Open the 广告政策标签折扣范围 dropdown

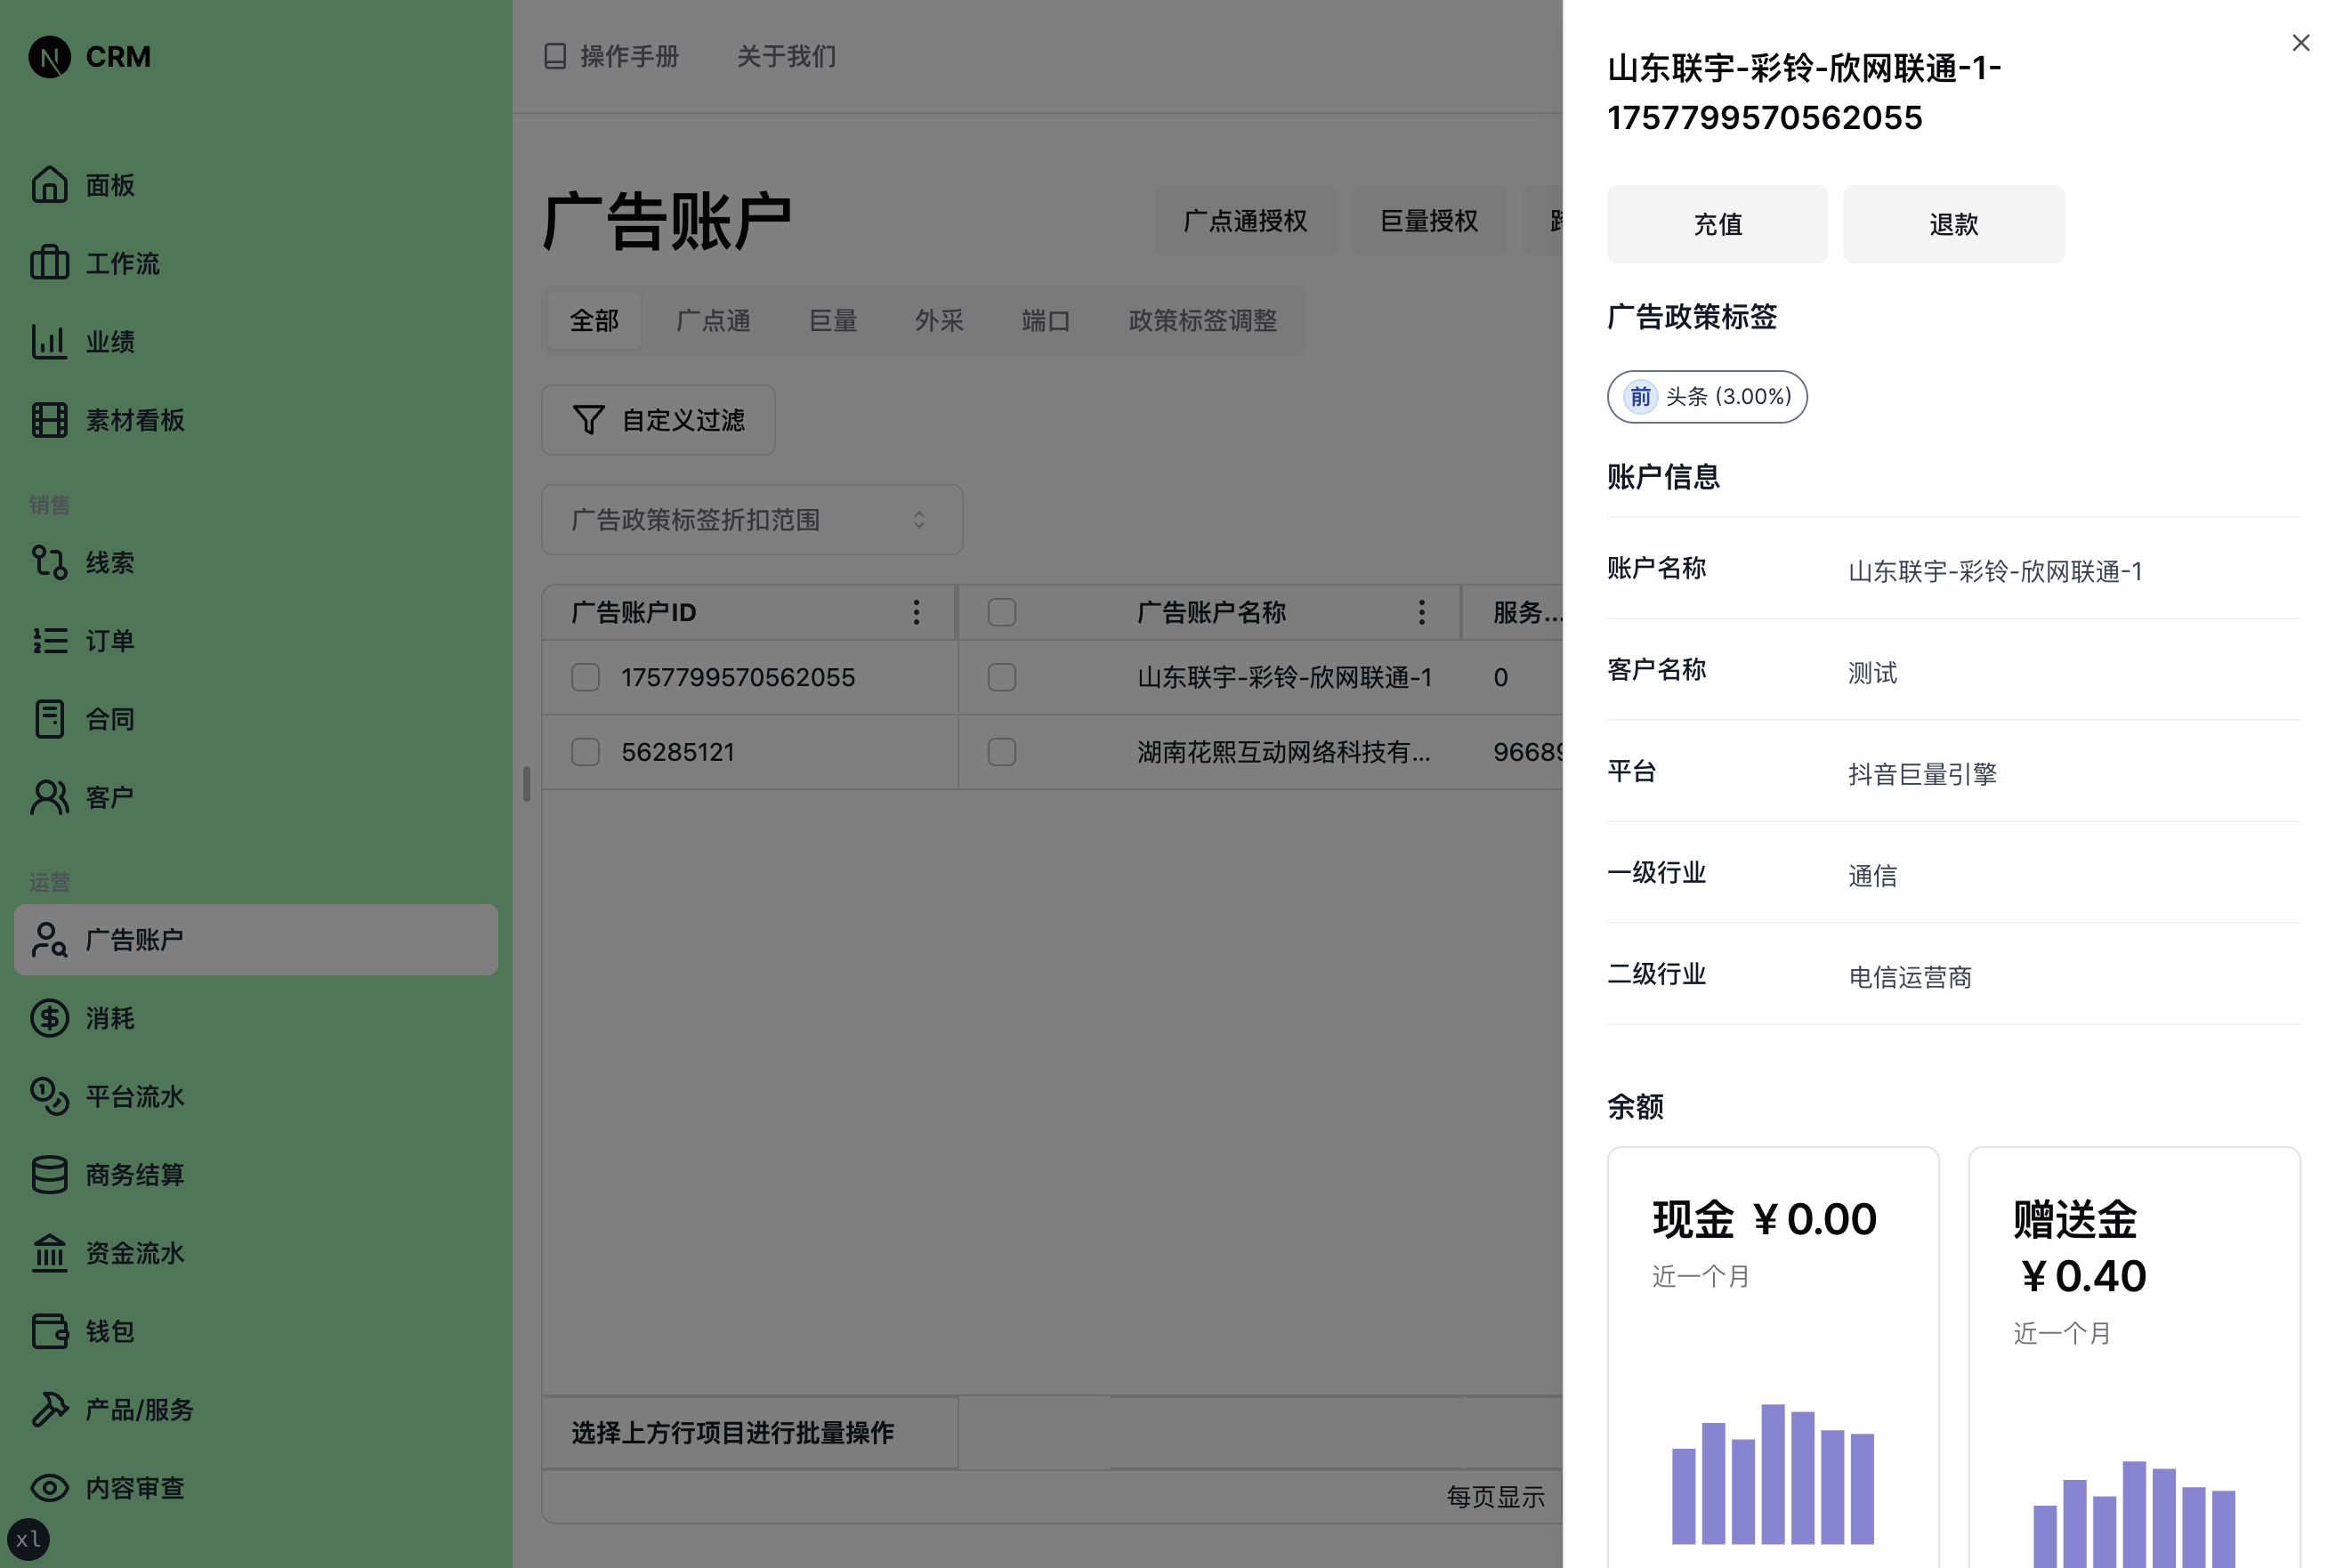pos(751,519)
